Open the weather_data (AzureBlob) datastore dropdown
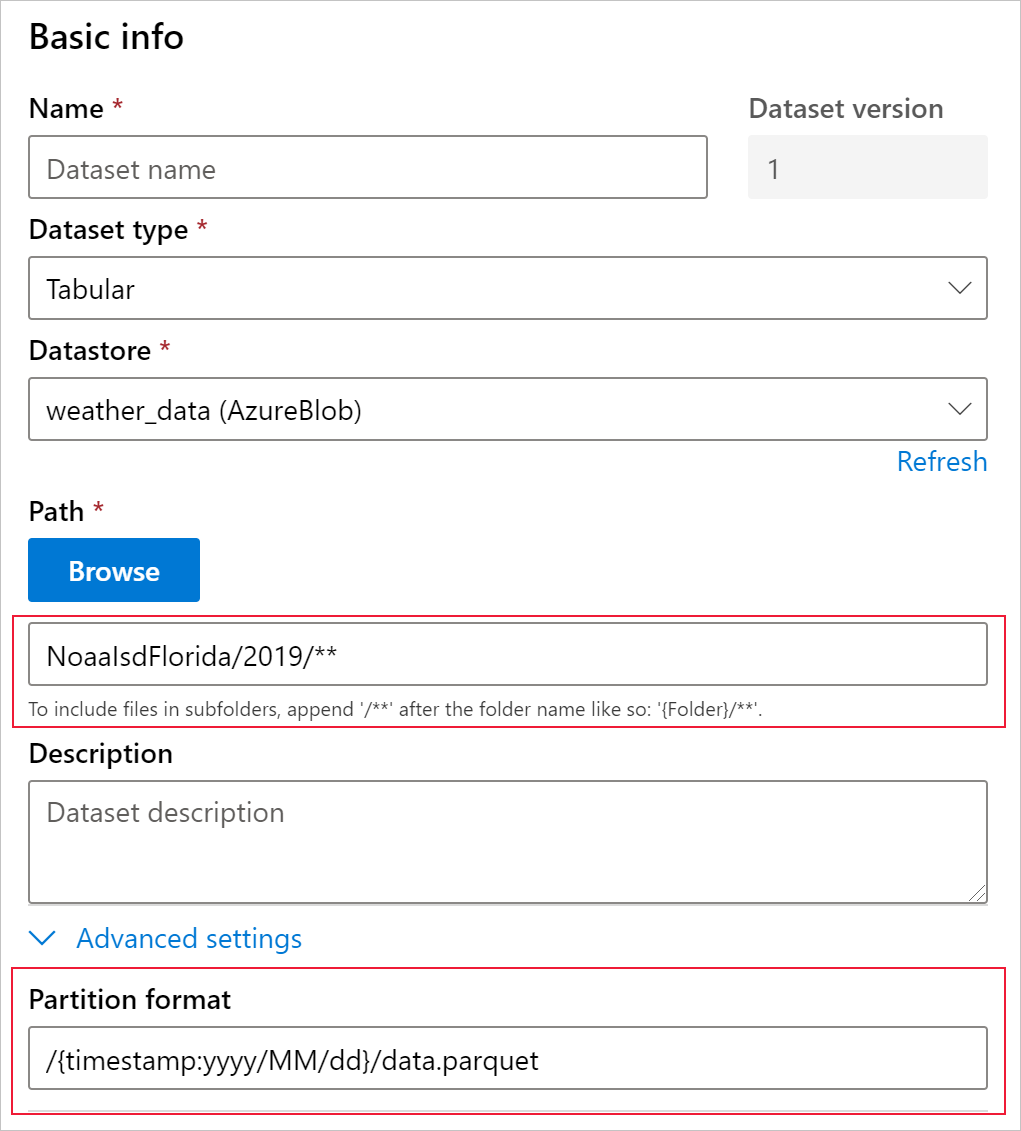 coord(480,409)
